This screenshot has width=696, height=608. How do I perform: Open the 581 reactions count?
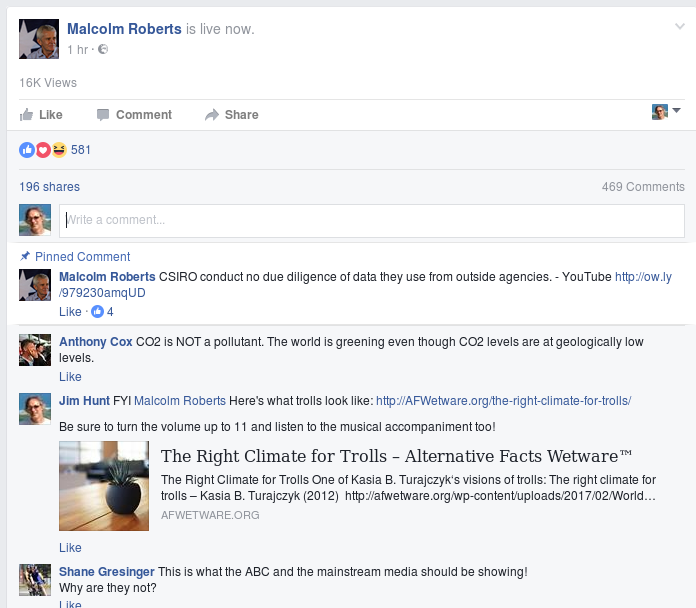81,150
